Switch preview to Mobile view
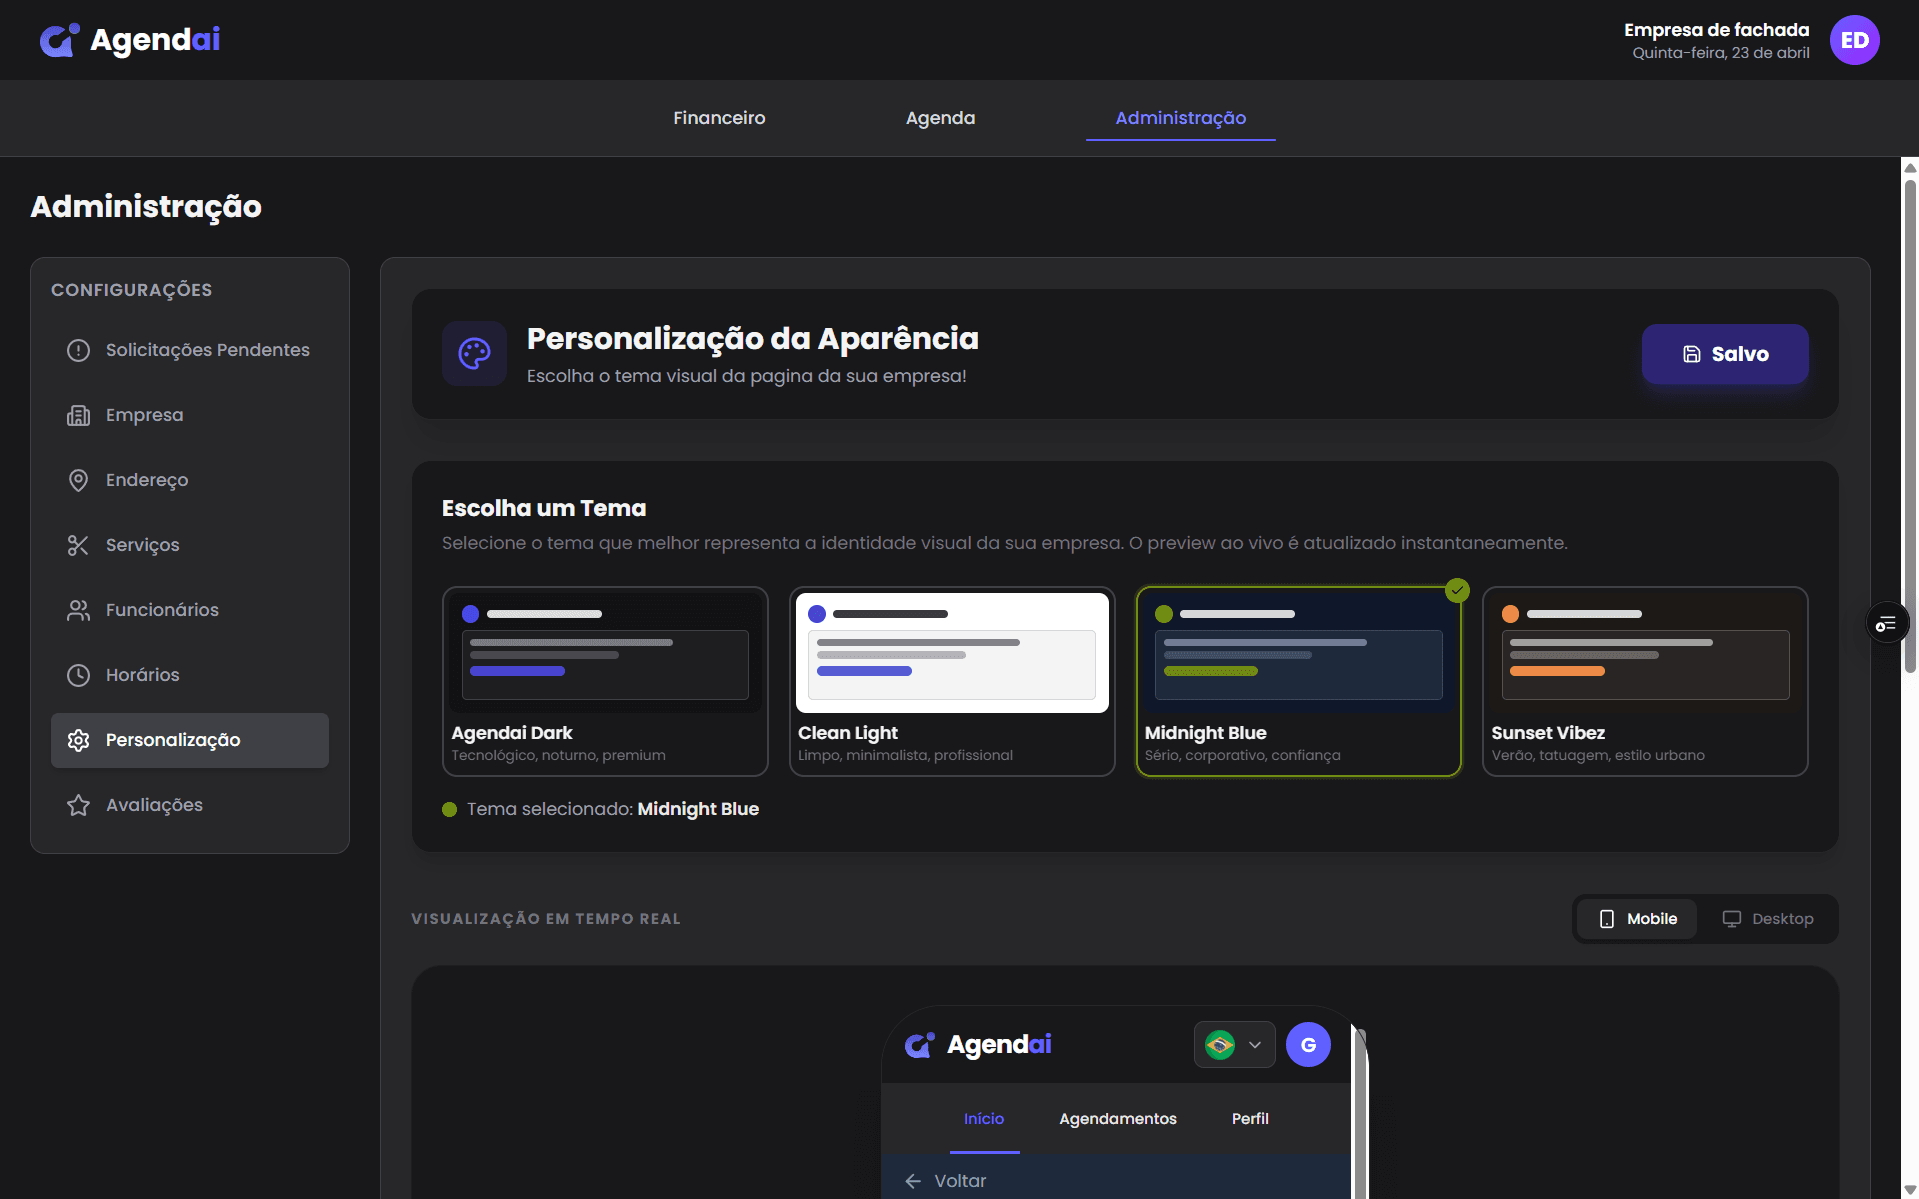 pos(1637,919)
